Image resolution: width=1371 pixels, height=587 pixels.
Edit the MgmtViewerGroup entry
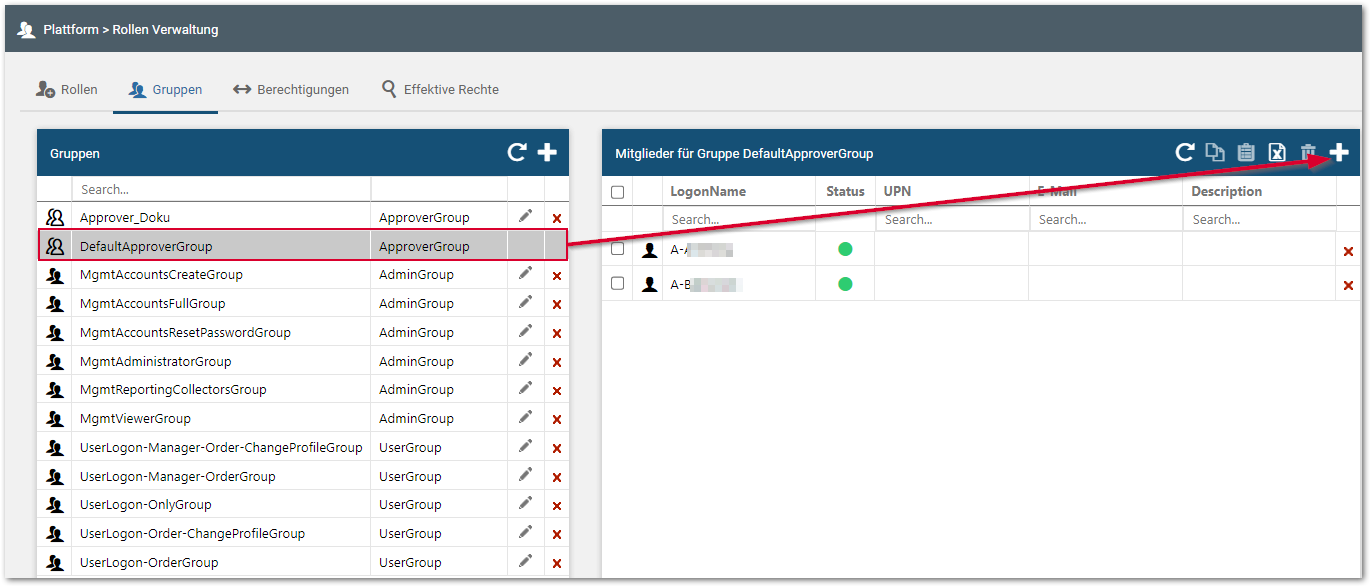[x=525, y=417]
